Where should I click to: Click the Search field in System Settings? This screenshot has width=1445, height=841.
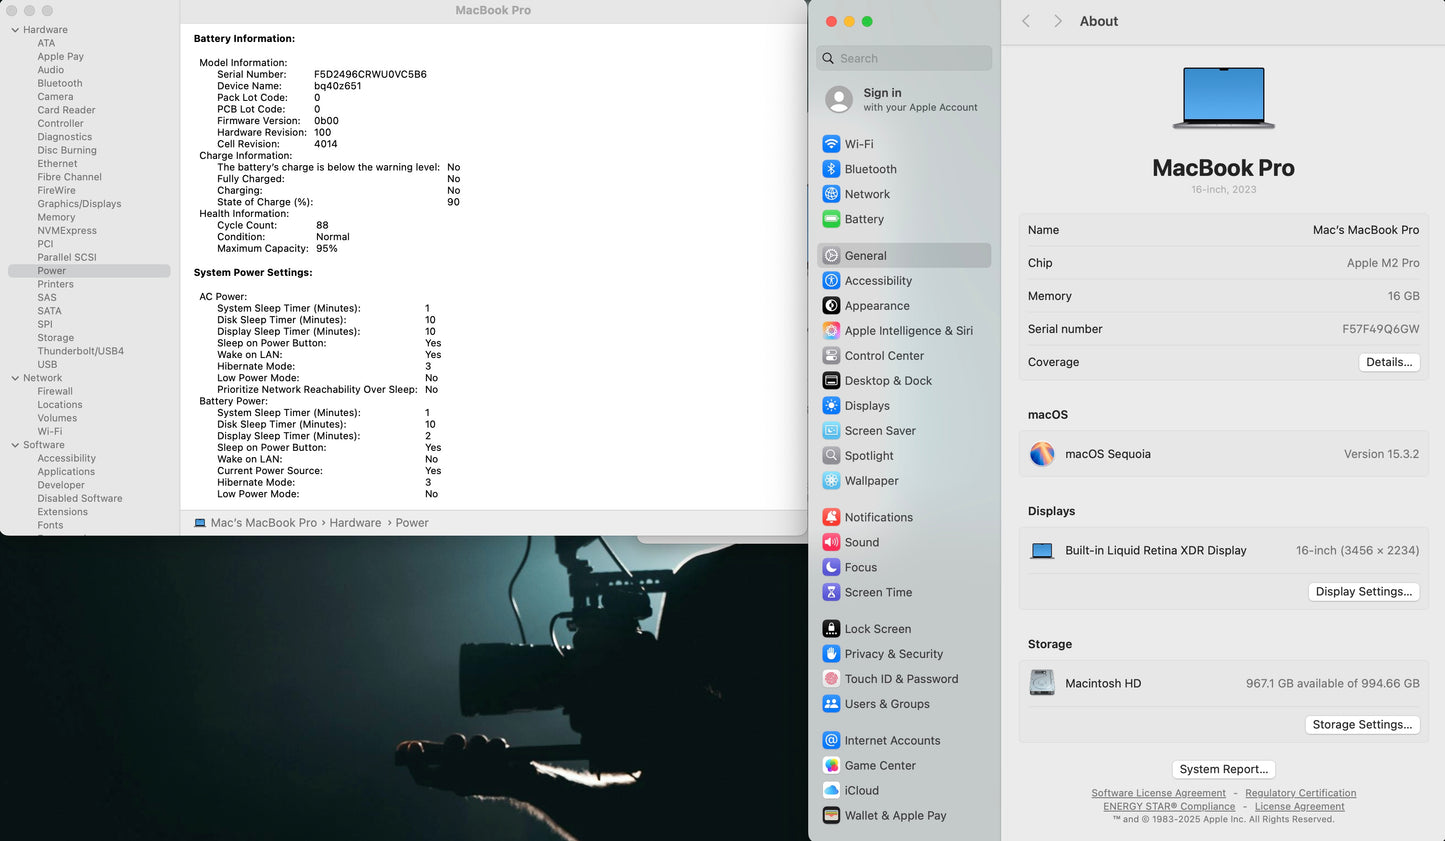pos(904,58)
